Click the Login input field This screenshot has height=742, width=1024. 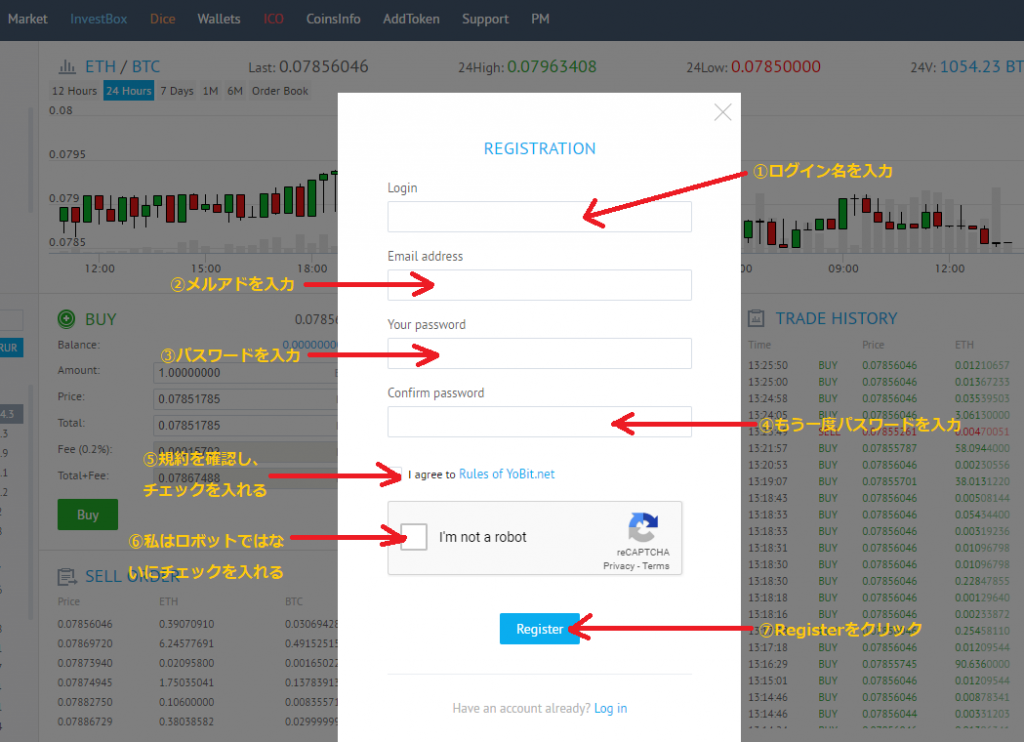tap(539, 216)
